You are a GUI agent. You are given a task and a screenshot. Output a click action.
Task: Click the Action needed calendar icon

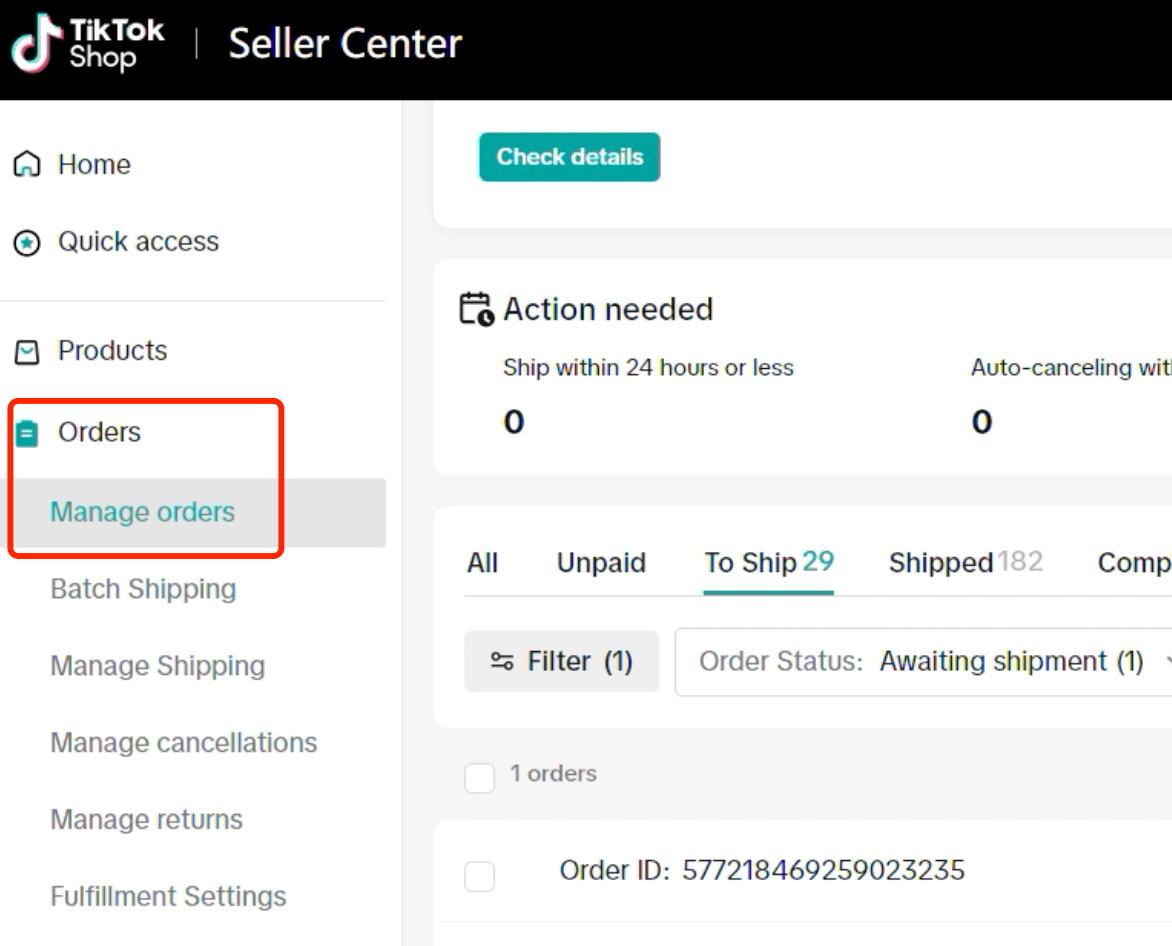click(477, 309)
